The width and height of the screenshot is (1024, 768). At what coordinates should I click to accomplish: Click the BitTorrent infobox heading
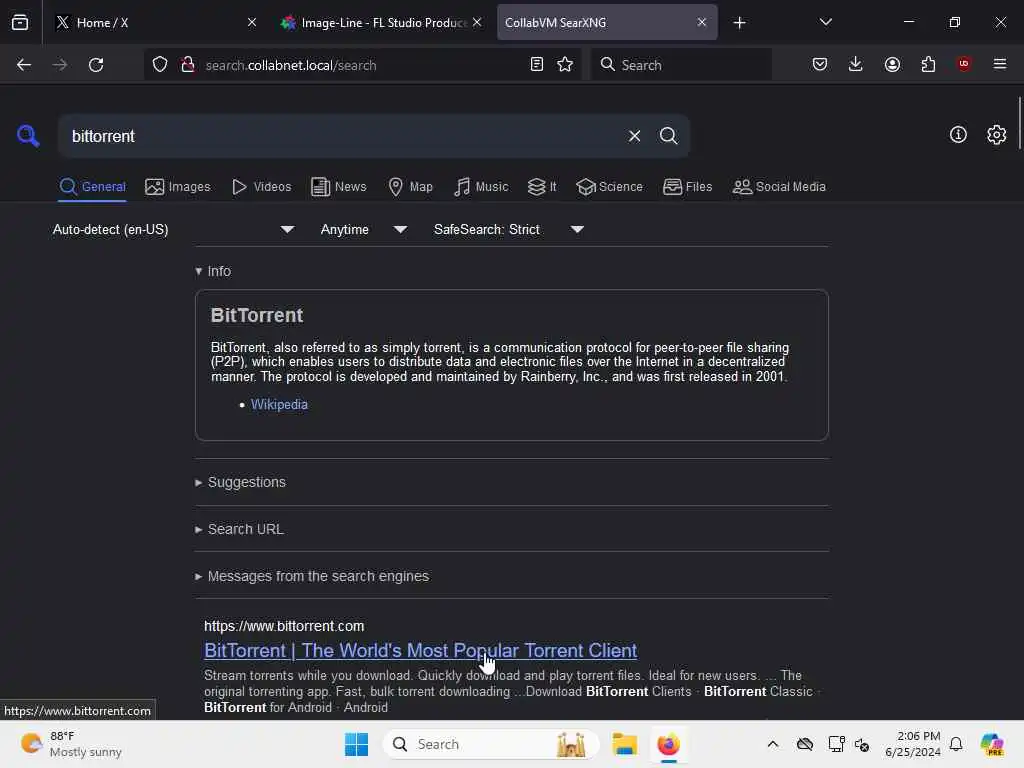click(x=257, y=315)
